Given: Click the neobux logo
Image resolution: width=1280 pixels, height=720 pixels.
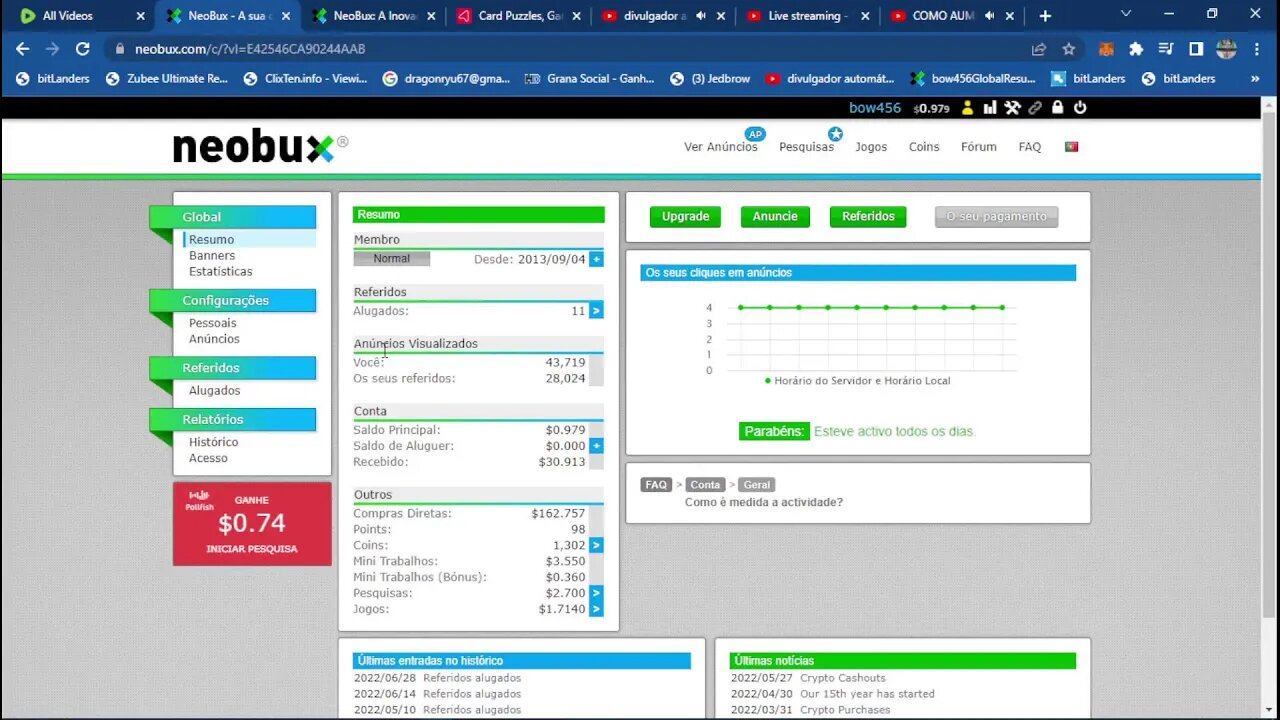Looking at the screenshot, I should [260, 148].
